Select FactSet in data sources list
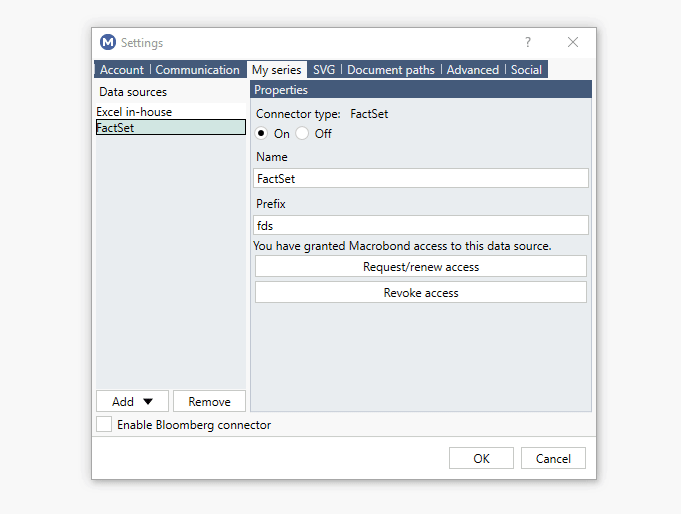 coord(171,127)
